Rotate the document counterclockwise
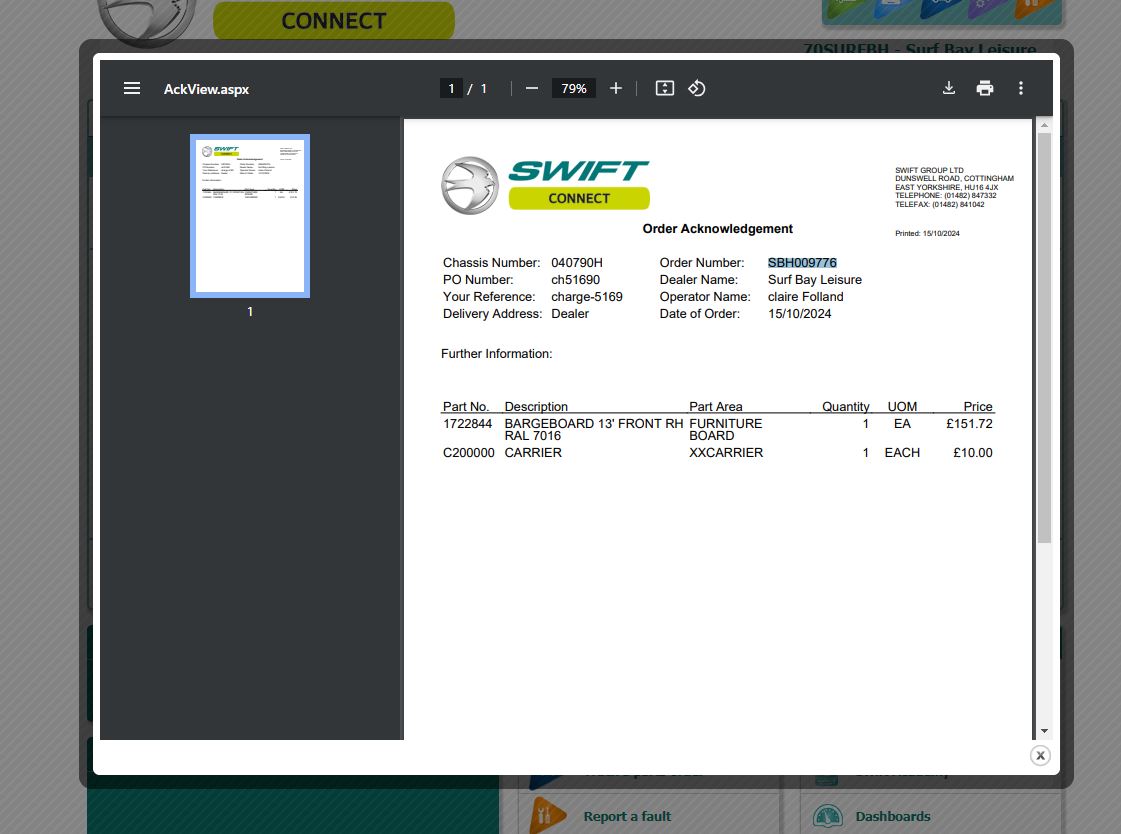Screen dimensions: 1121x834 click(697, 88)
